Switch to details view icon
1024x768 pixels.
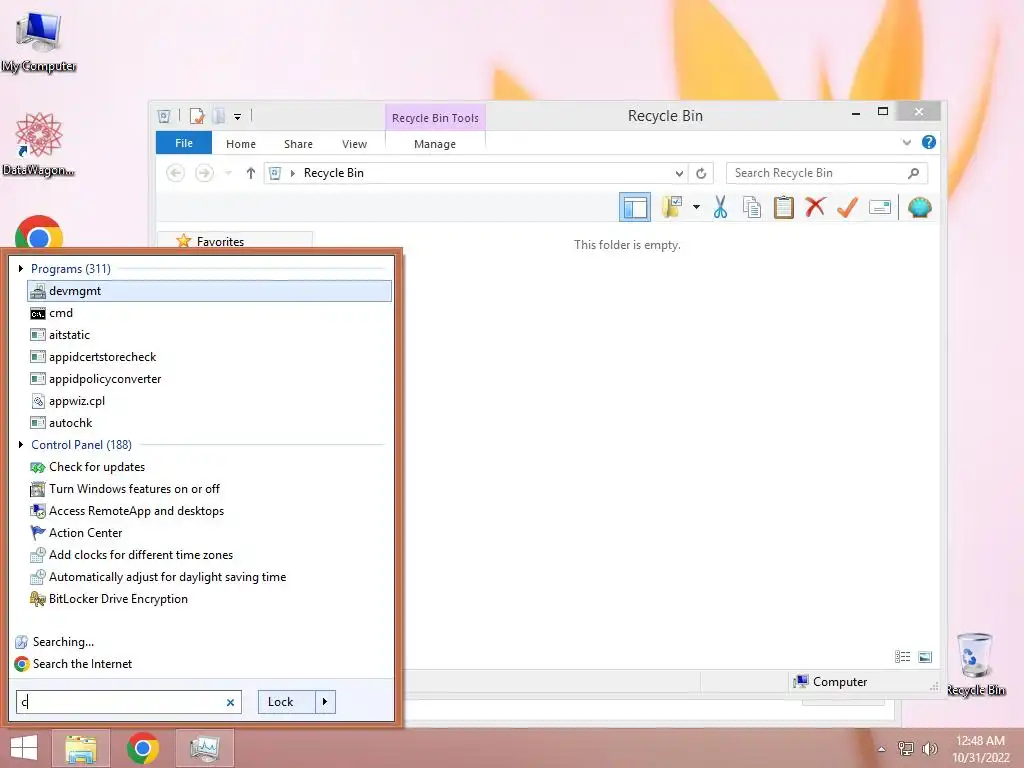click(x=903, y=657)
